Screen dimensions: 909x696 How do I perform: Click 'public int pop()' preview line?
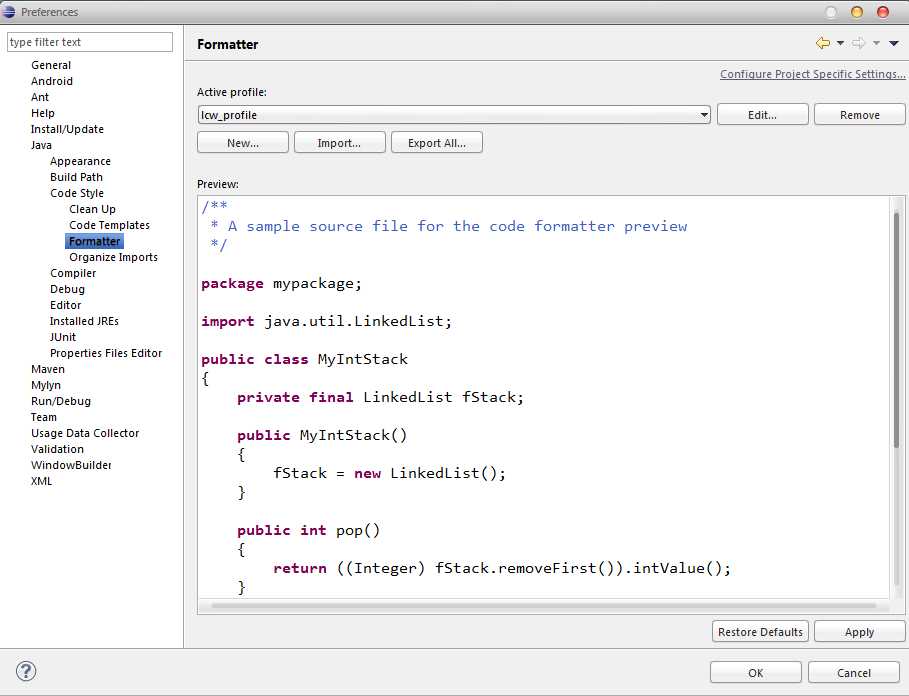(x=308, y=530)
